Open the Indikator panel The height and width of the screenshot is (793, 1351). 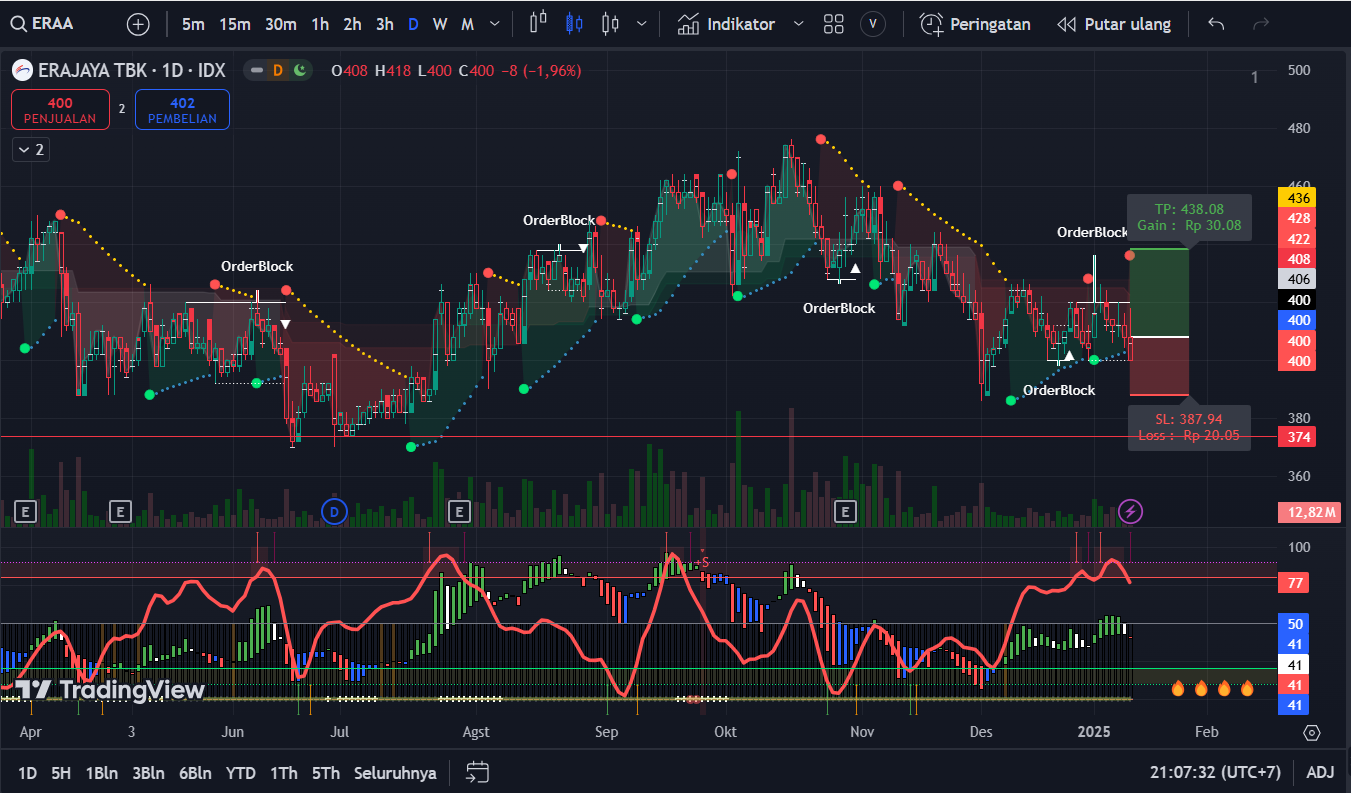click(726, 24)
